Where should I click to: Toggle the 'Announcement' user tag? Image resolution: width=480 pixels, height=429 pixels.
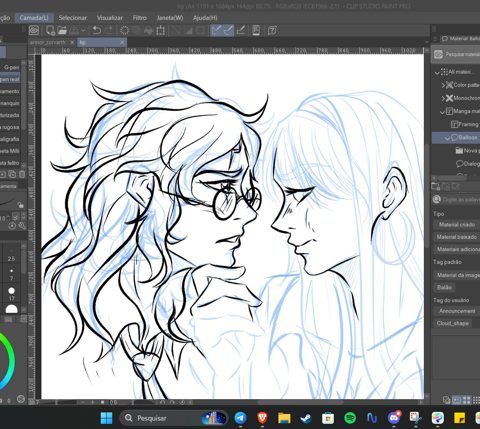tap(457, 311)
